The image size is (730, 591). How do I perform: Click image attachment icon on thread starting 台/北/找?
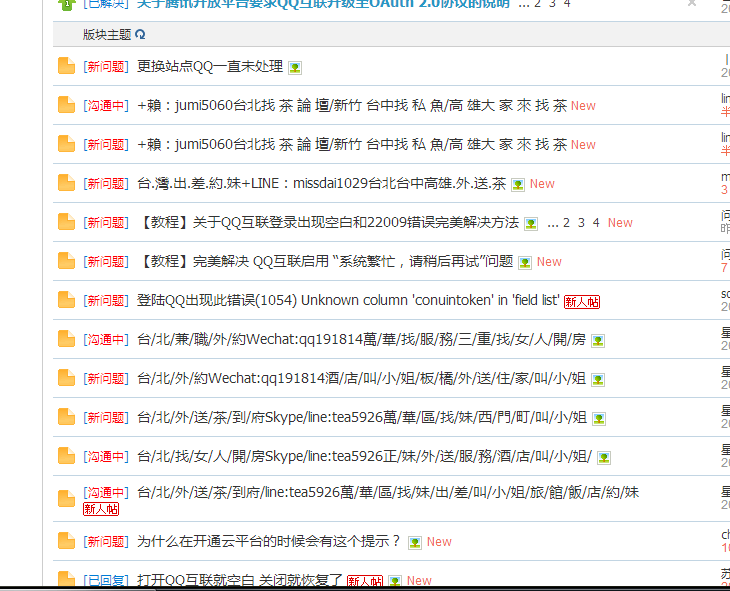(604, 458)
